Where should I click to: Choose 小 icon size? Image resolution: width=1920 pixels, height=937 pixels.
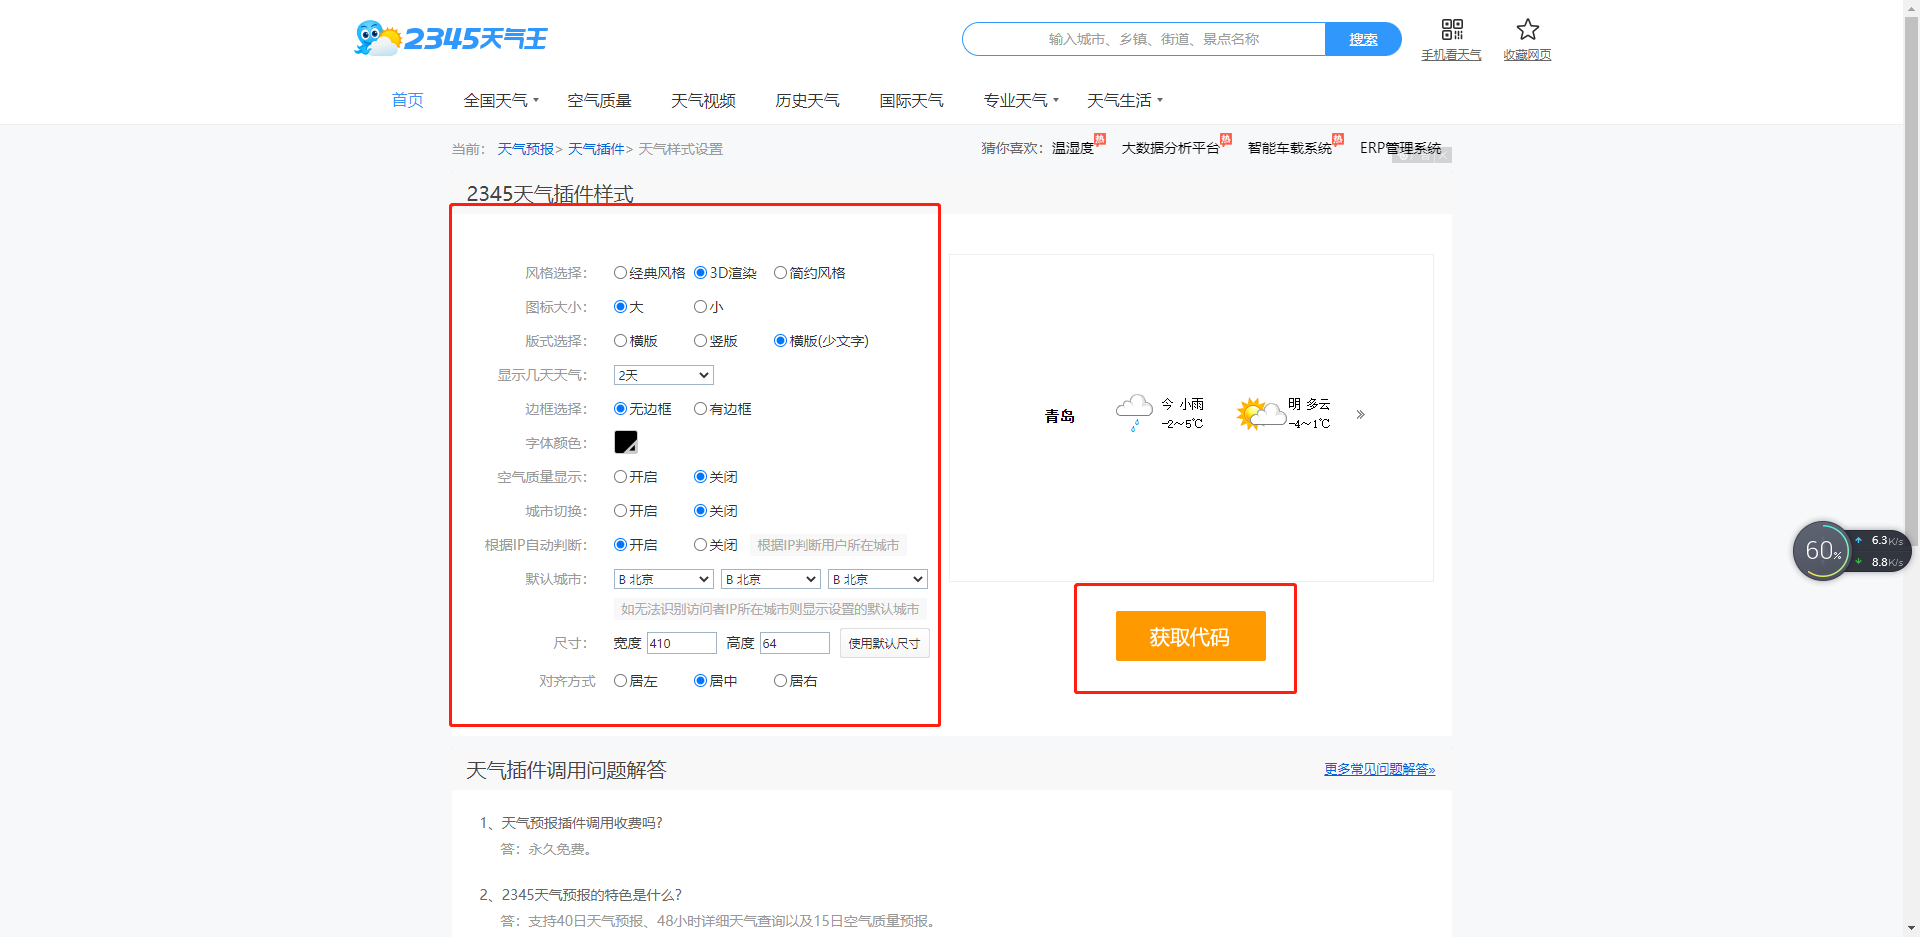pyautogui.click(x=700, y=307)
